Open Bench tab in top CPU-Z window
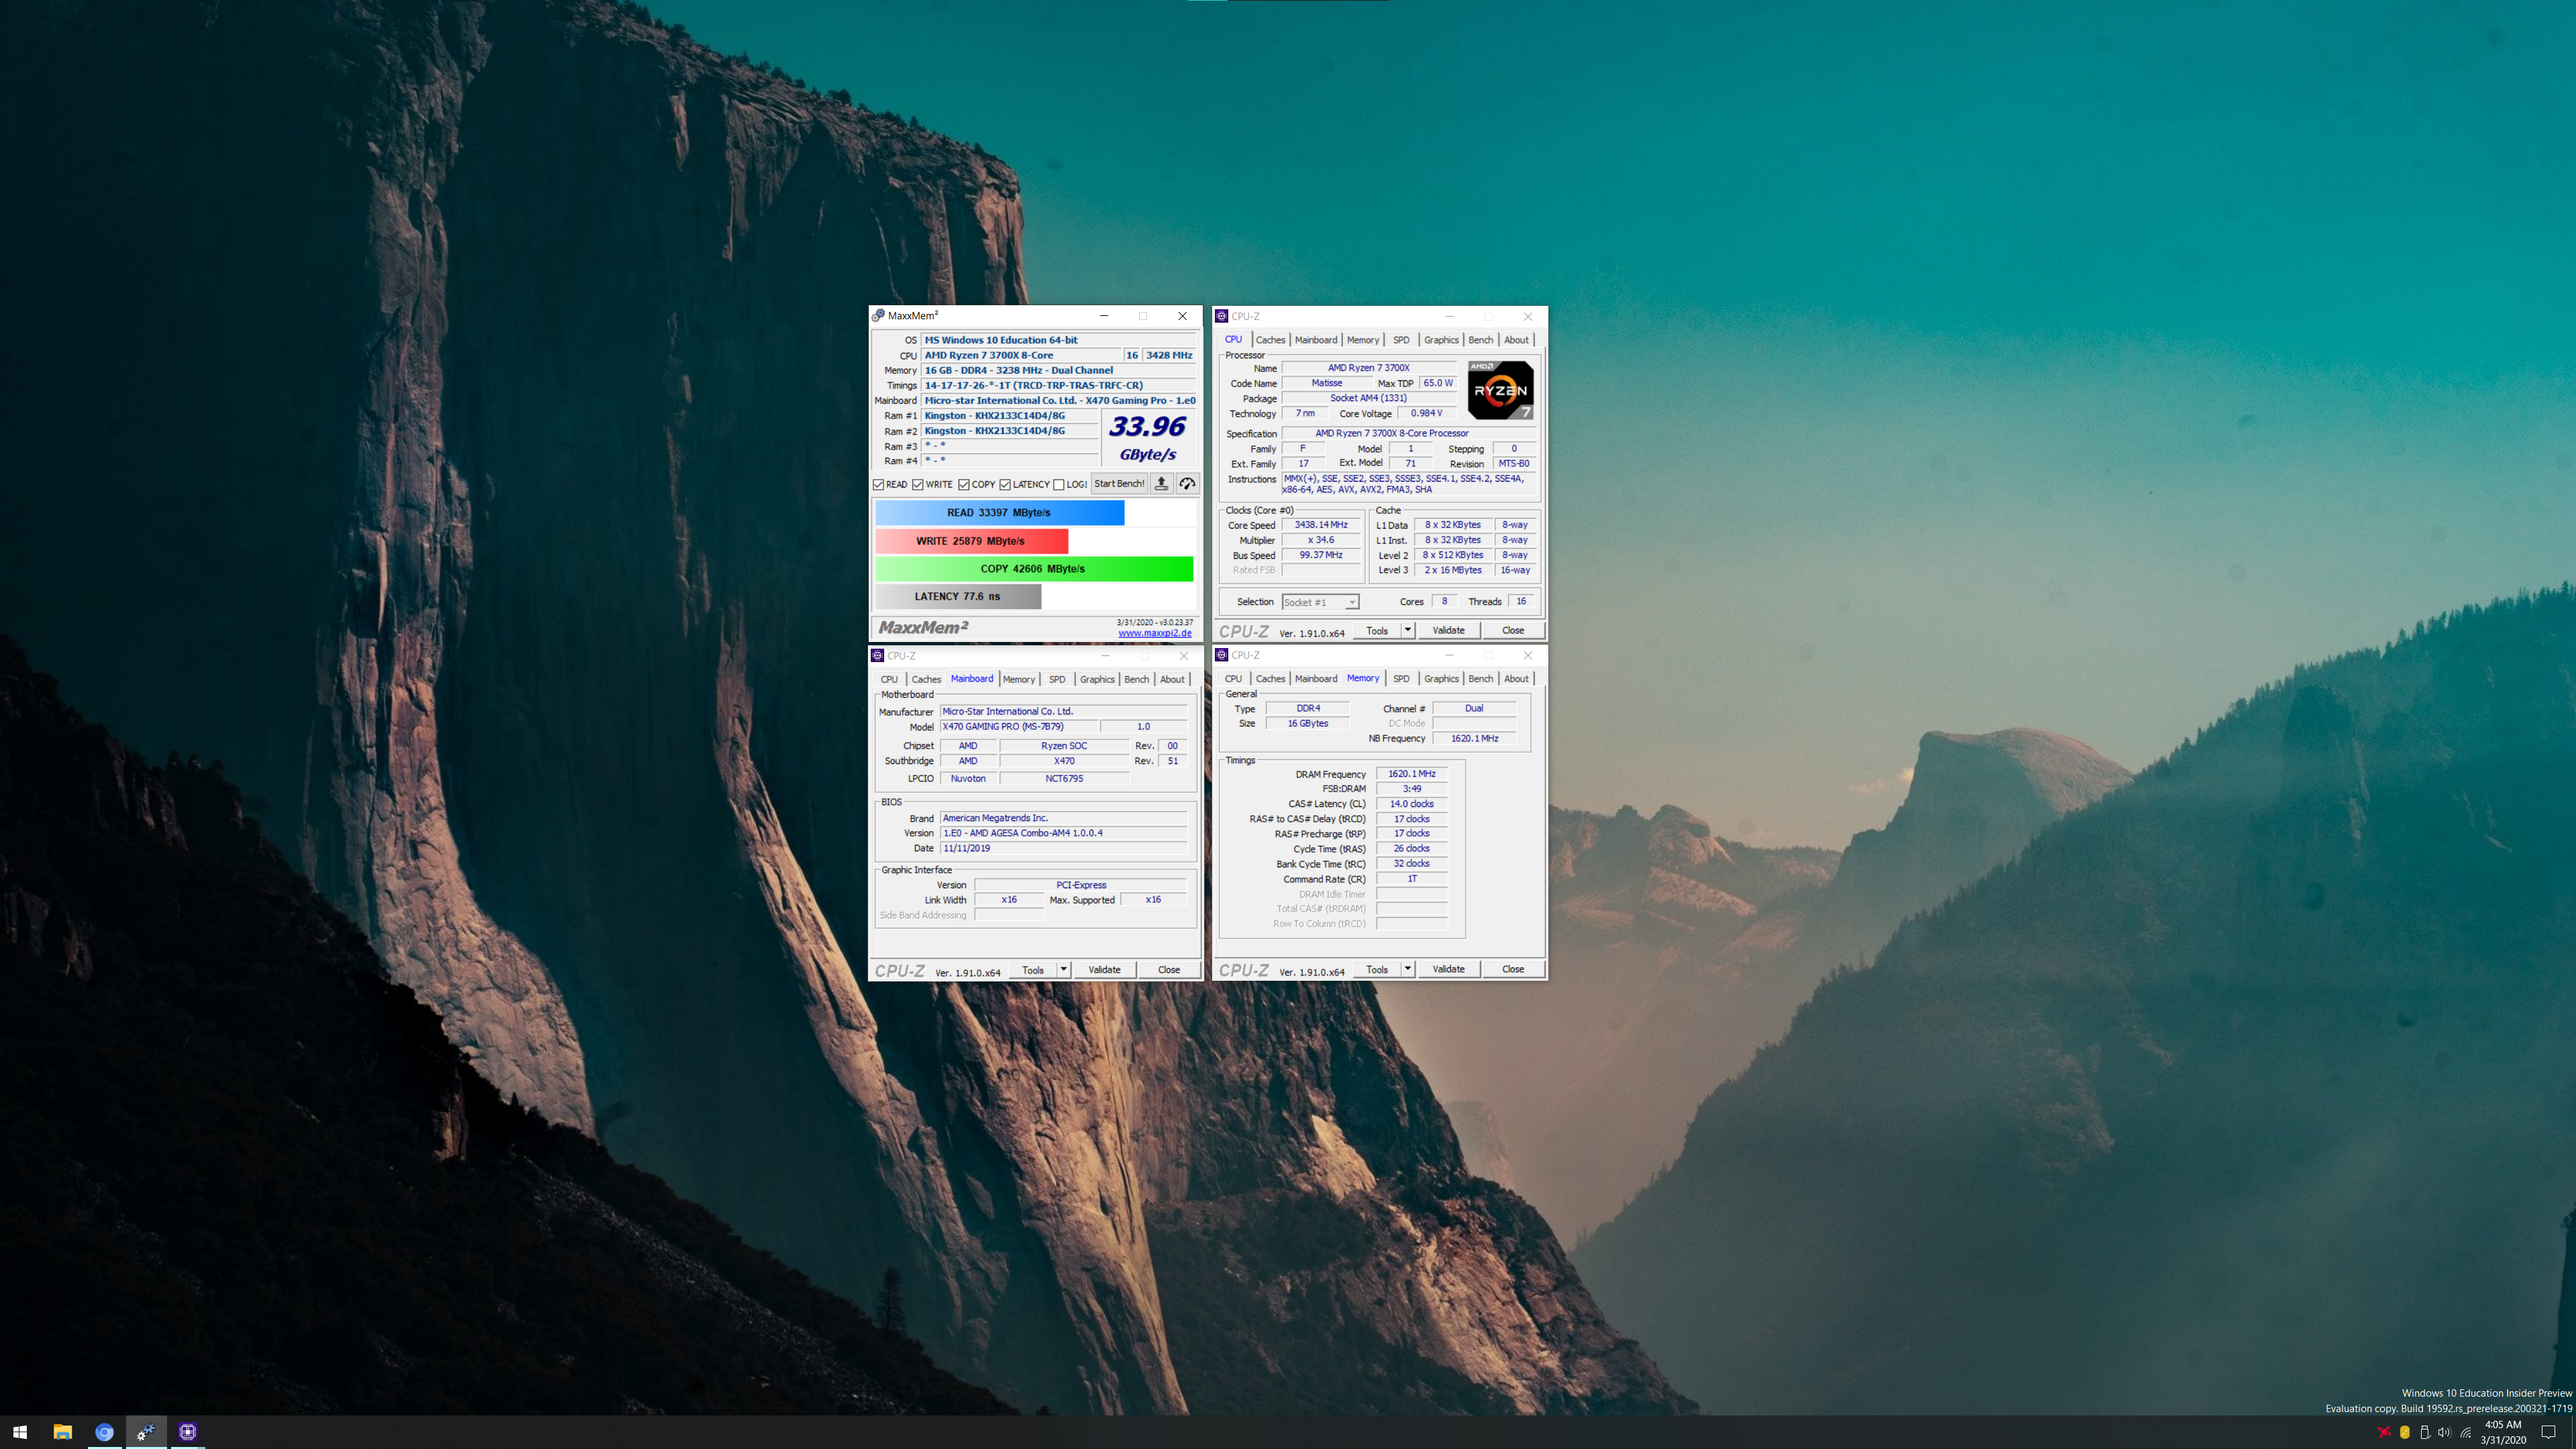 [x=1480, y=340]
